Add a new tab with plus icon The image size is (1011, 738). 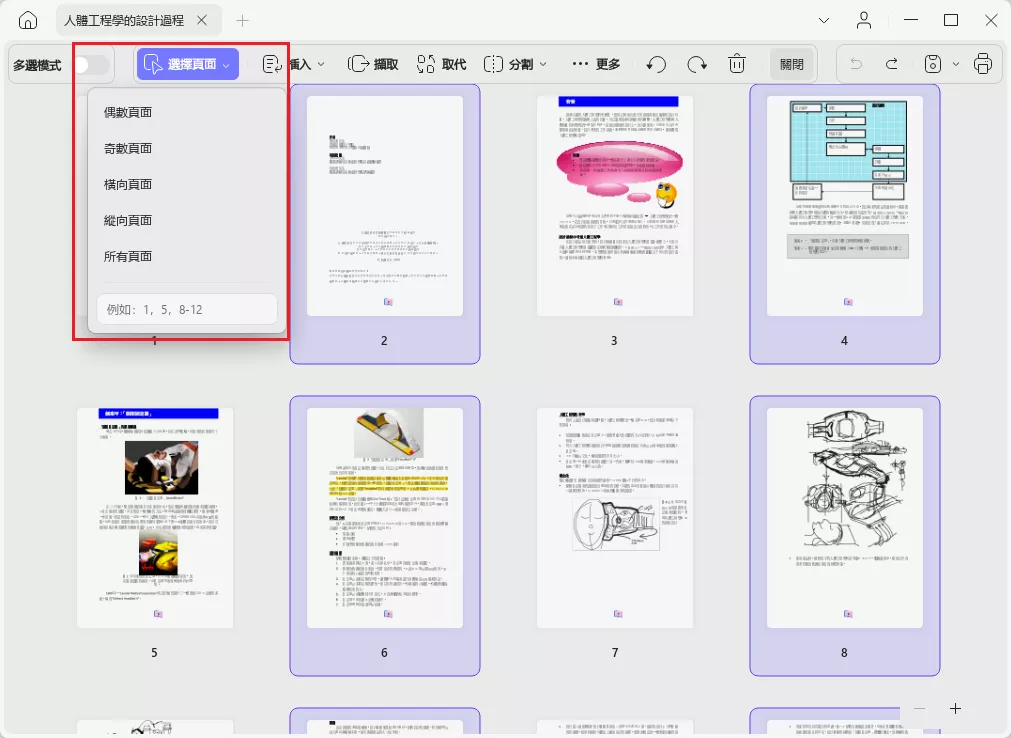pyautogui.click(x=242, y=21)
